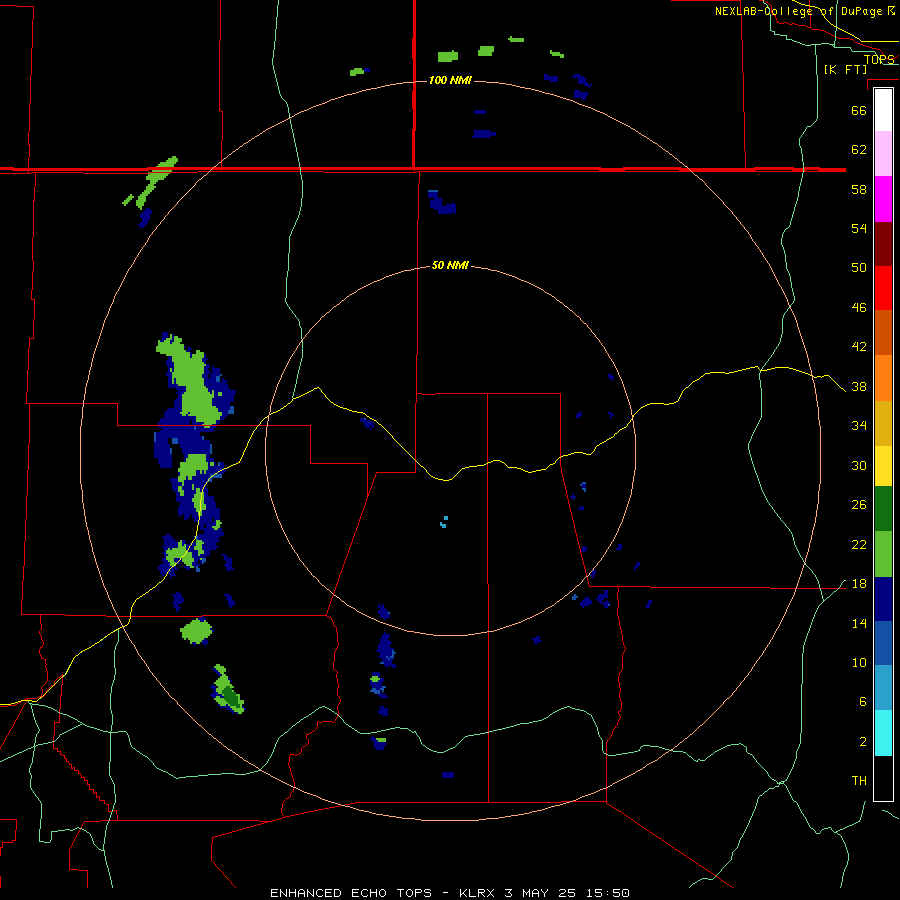Click the gold legend swatch
This screenshot has height=900, width=900.
[883, 424]
